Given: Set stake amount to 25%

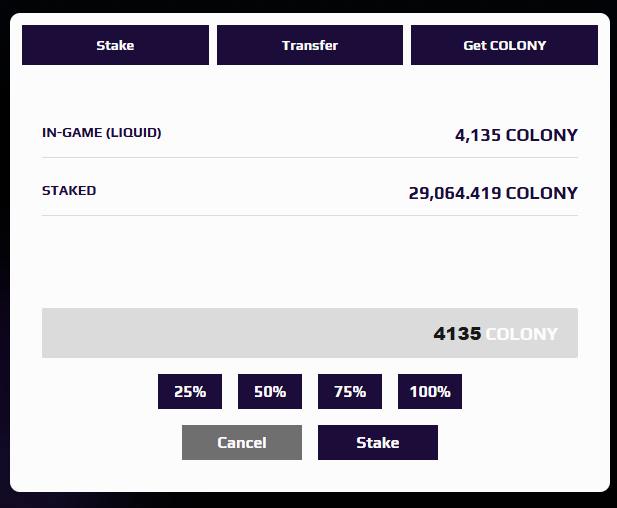Looking at the screenshot, I should click(x=190, y=392).
